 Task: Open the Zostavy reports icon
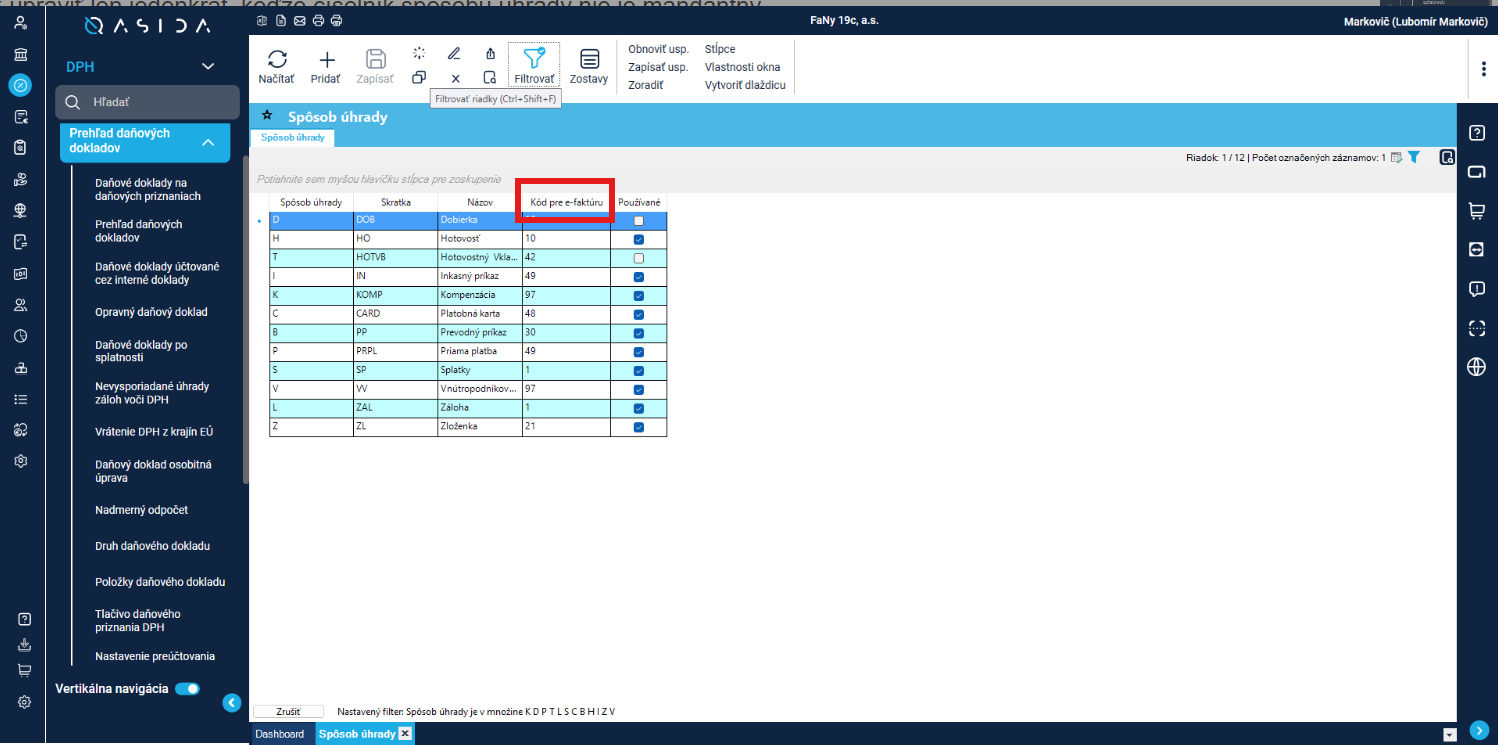pos(589,59)
